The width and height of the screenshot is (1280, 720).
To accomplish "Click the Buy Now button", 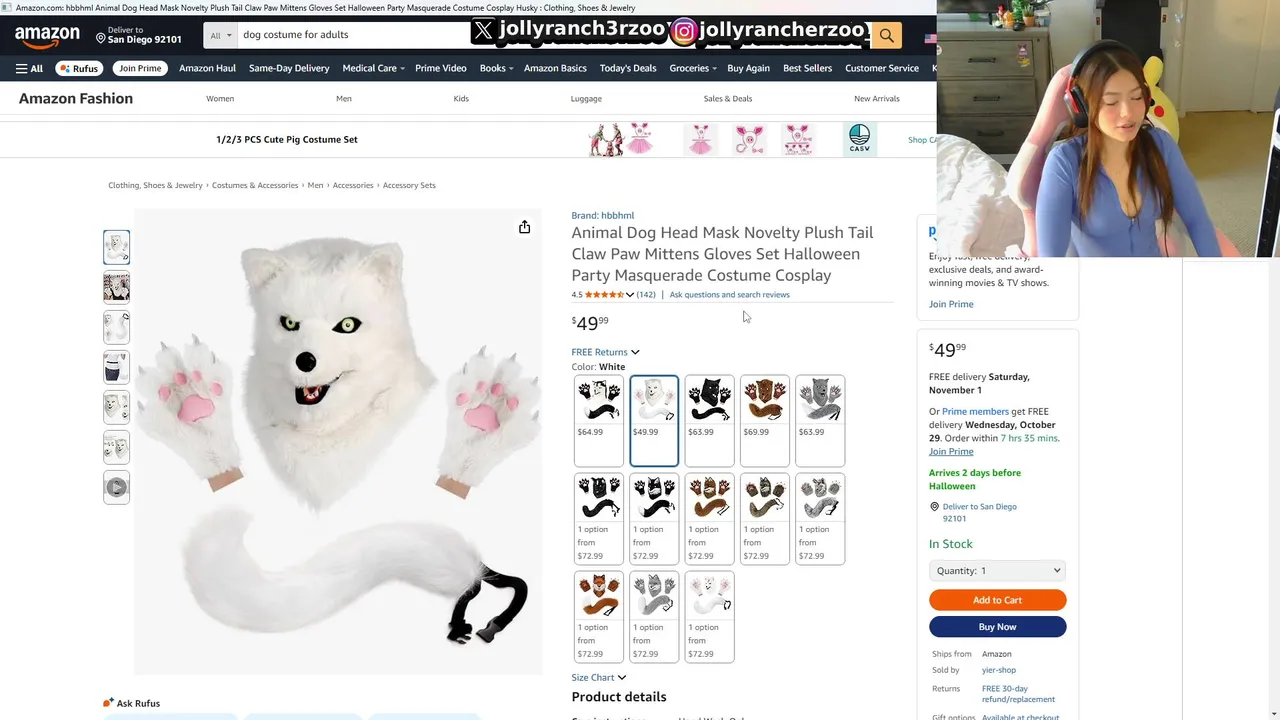I will tap(997, 627).
